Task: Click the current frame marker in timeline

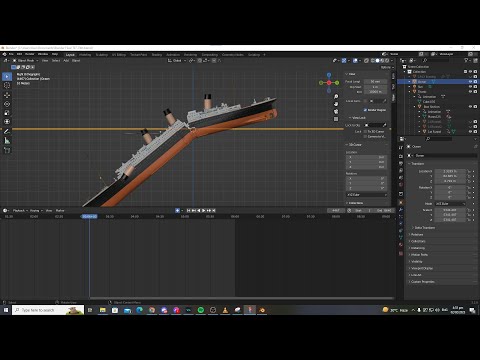Action: (89, 216)
